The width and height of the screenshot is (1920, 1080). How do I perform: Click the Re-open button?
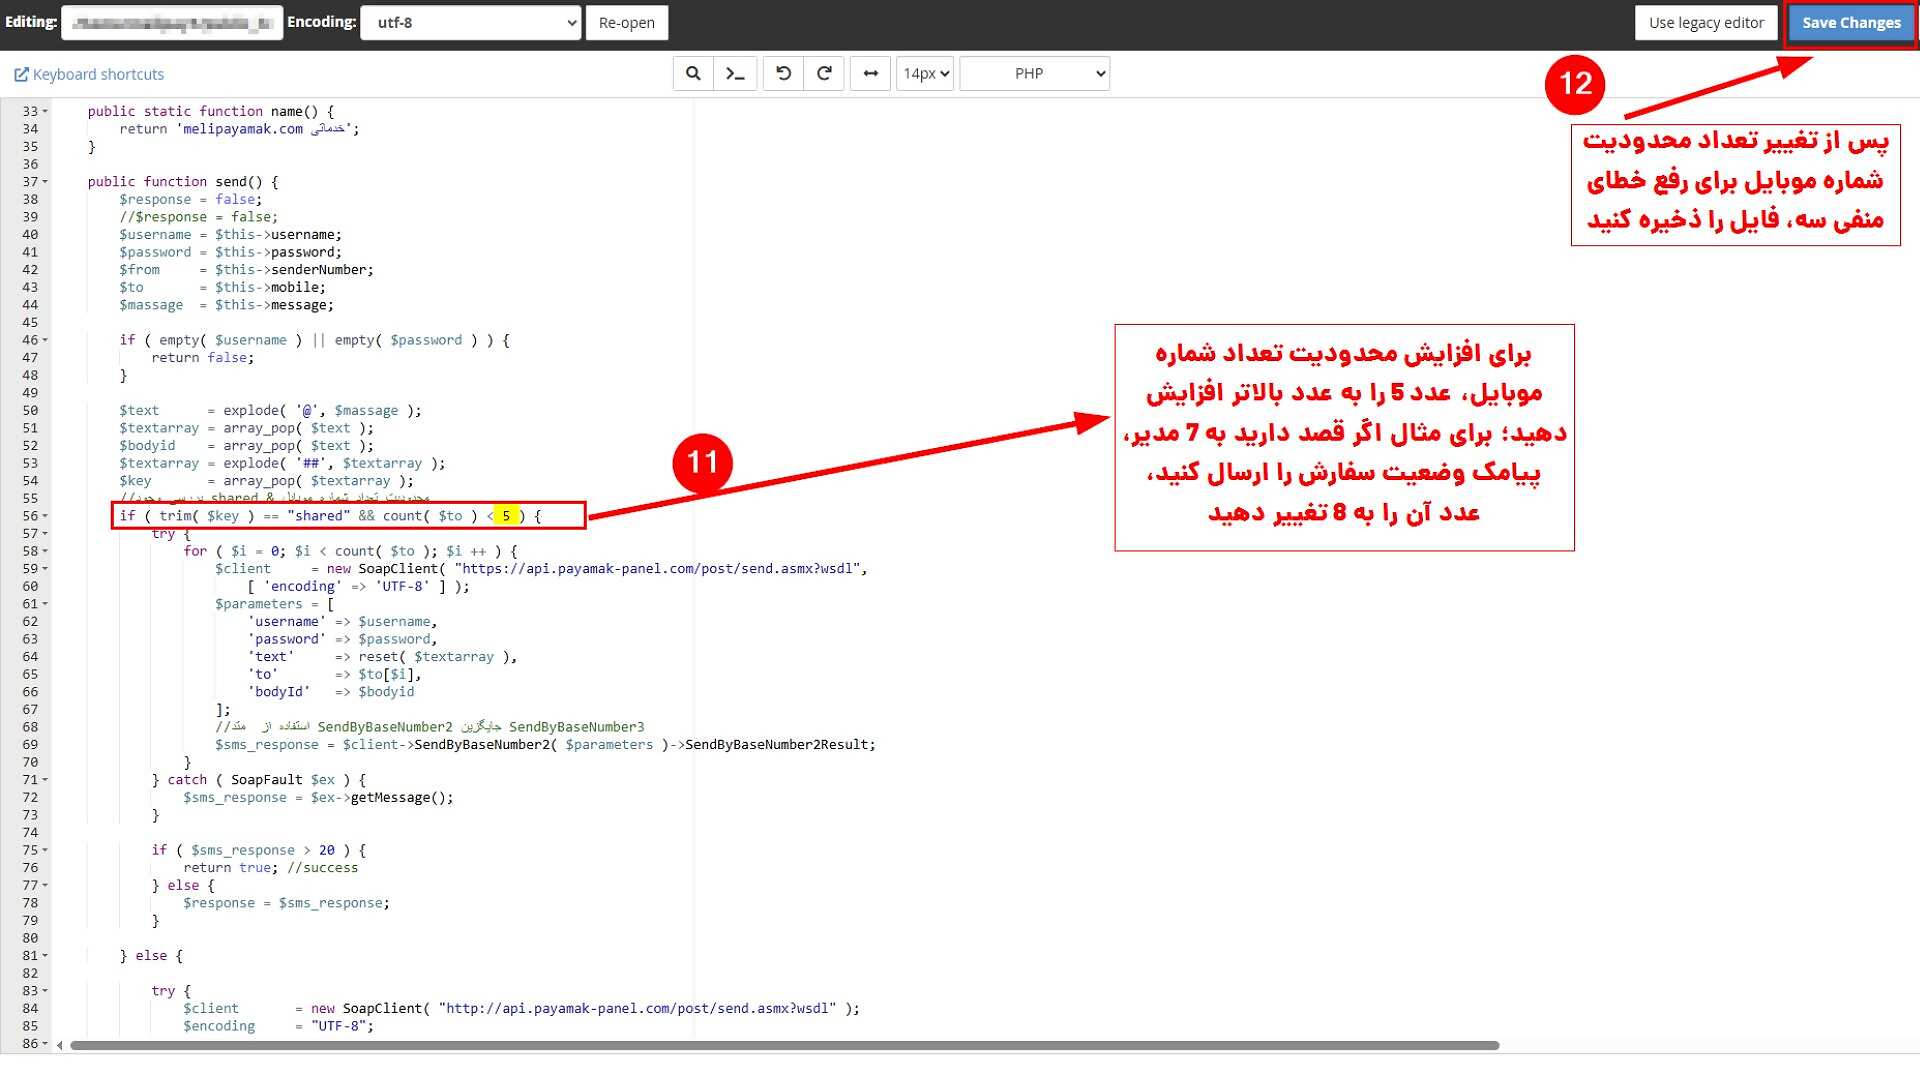[627, 22]
